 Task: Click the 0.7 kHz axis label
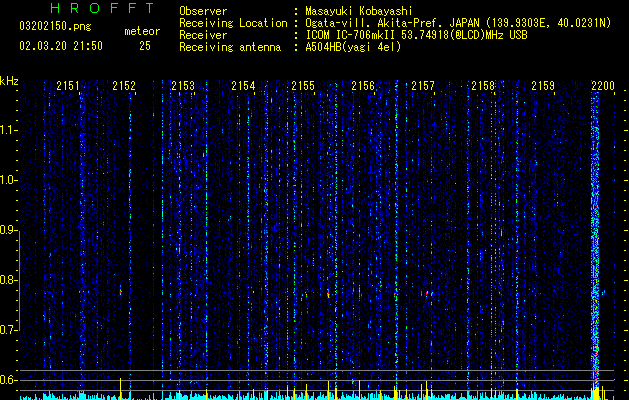pos(8,330)
